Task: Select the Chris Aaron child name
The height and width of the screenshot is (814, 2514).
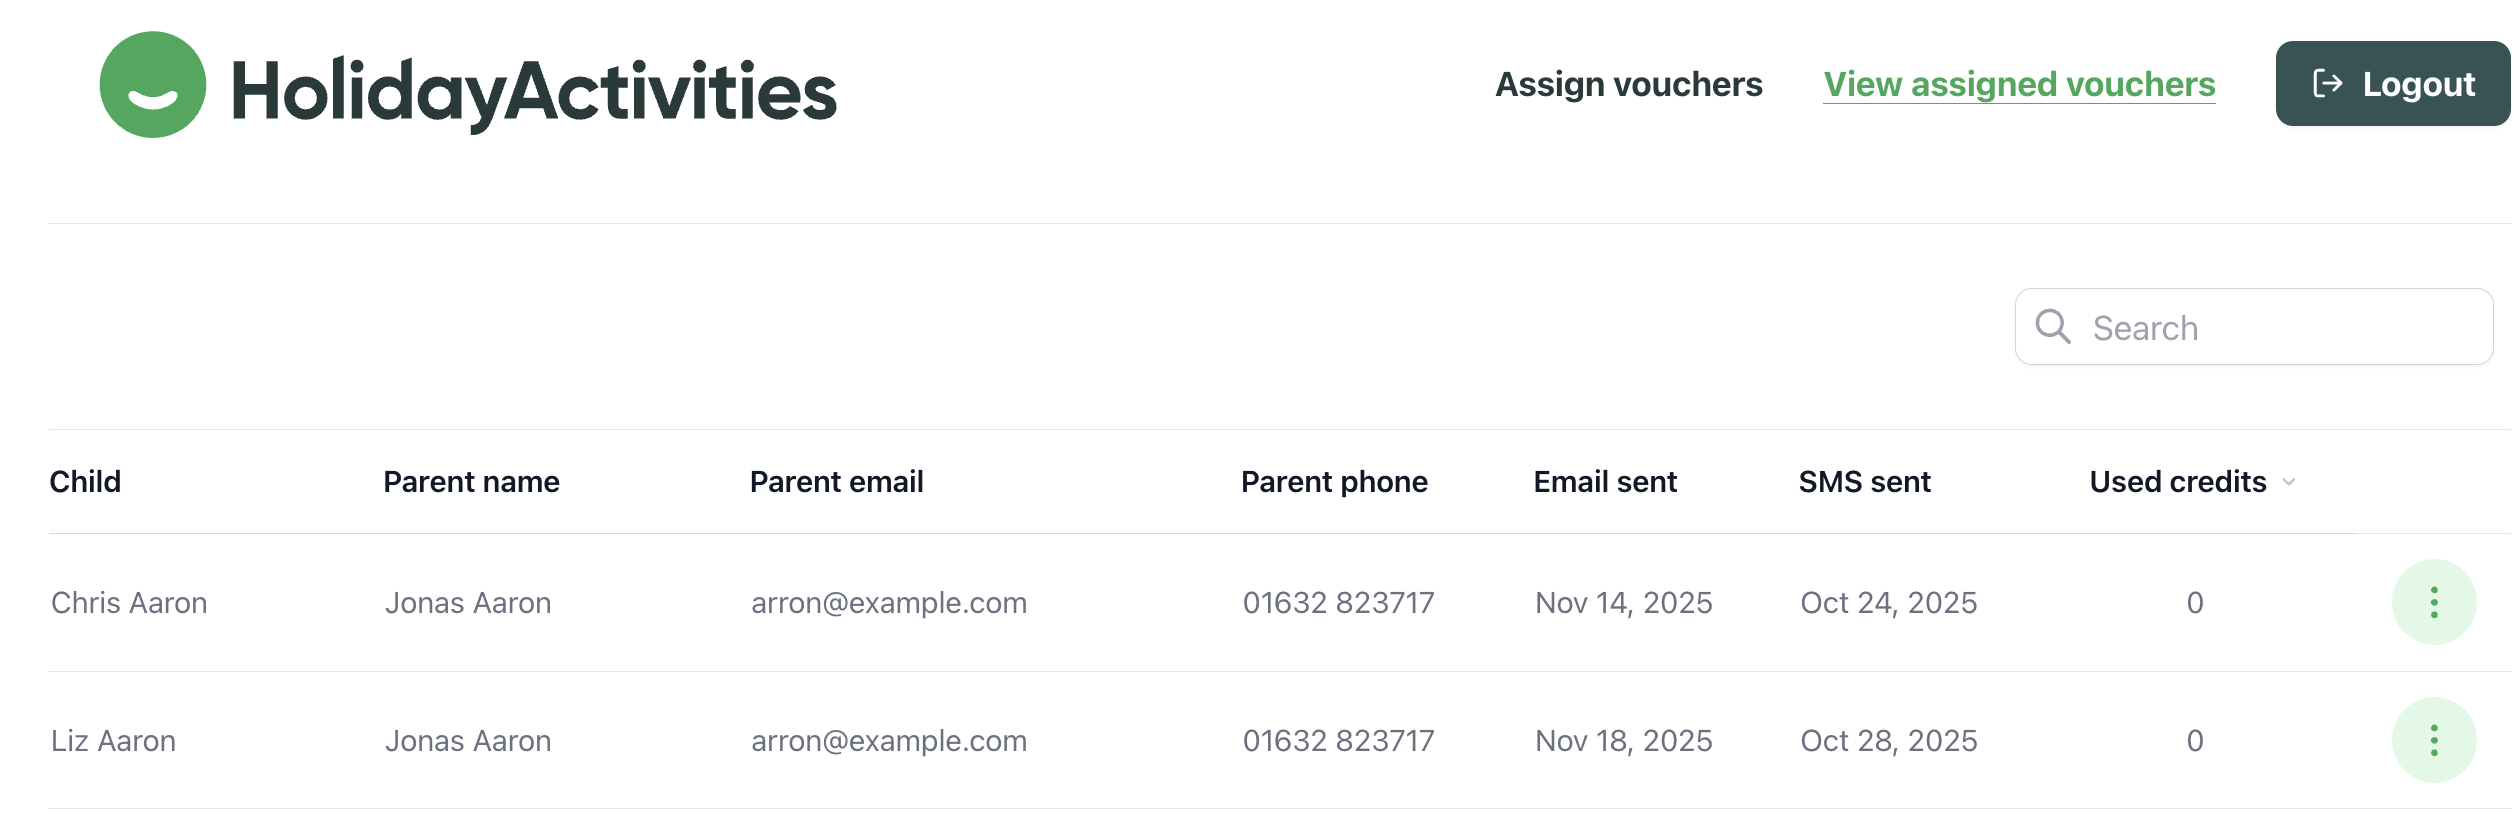Action: coord(129,603)
